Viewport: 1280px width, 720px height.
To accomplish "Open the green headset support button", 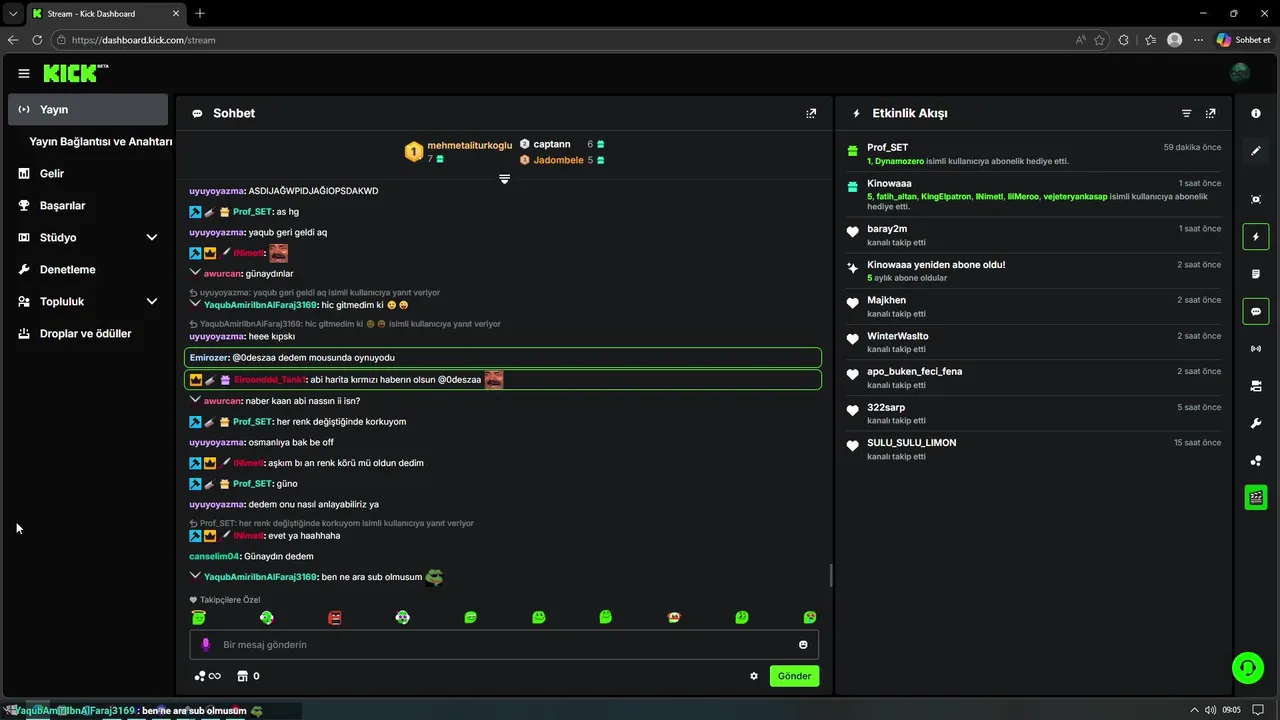I will 1247,668.
